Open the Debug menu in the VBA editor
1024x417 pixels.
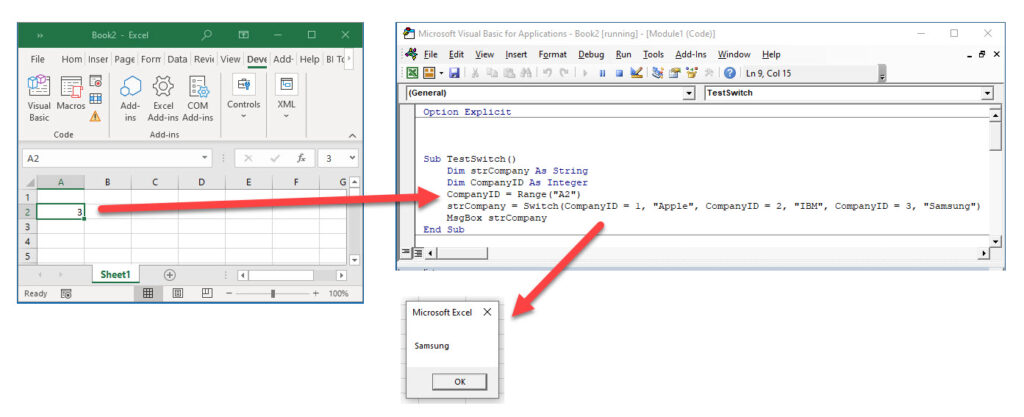[590, 54]
